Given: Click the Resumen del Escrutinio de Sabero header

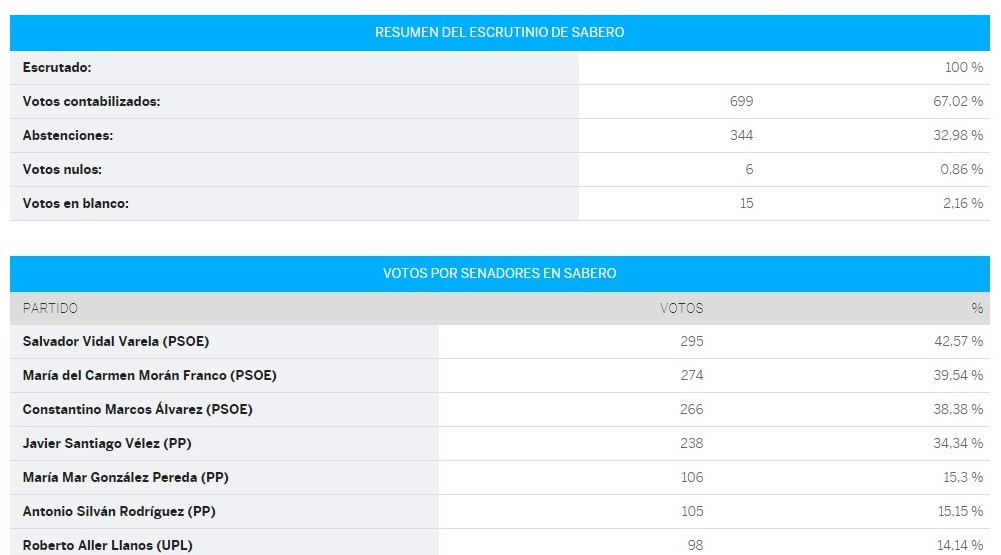Looking at the screenshot, I should coord(500,33).
